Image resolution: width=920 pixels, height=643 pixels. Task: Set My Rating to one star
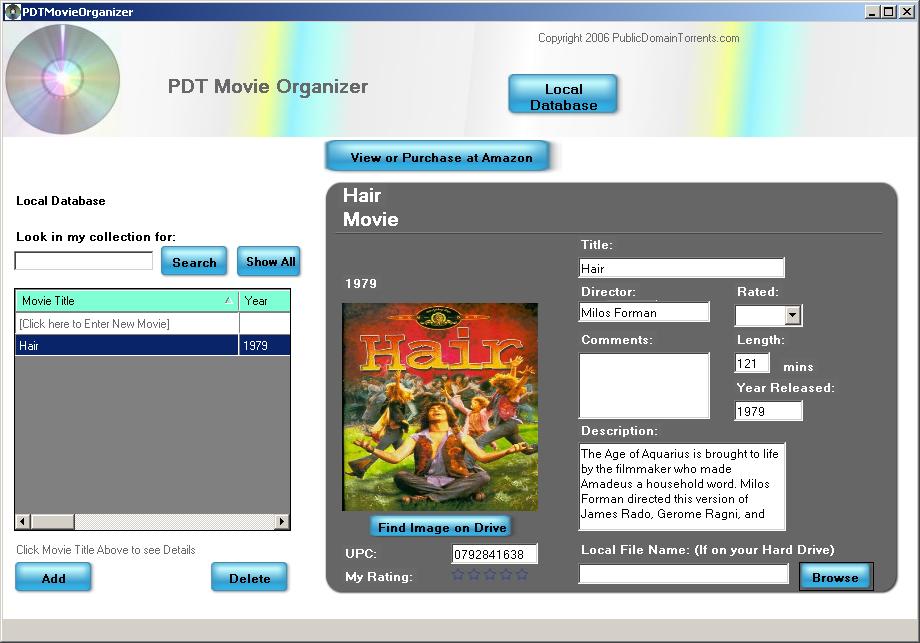pos(458,575)
